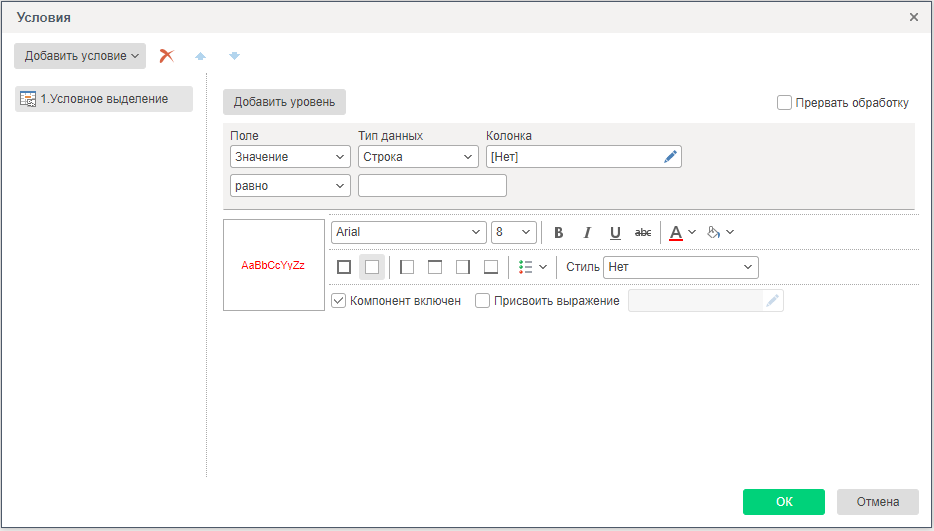This screenshot has width=934, height=531.
Task: Click the red delete condition icon
Action: coord(167,56)
